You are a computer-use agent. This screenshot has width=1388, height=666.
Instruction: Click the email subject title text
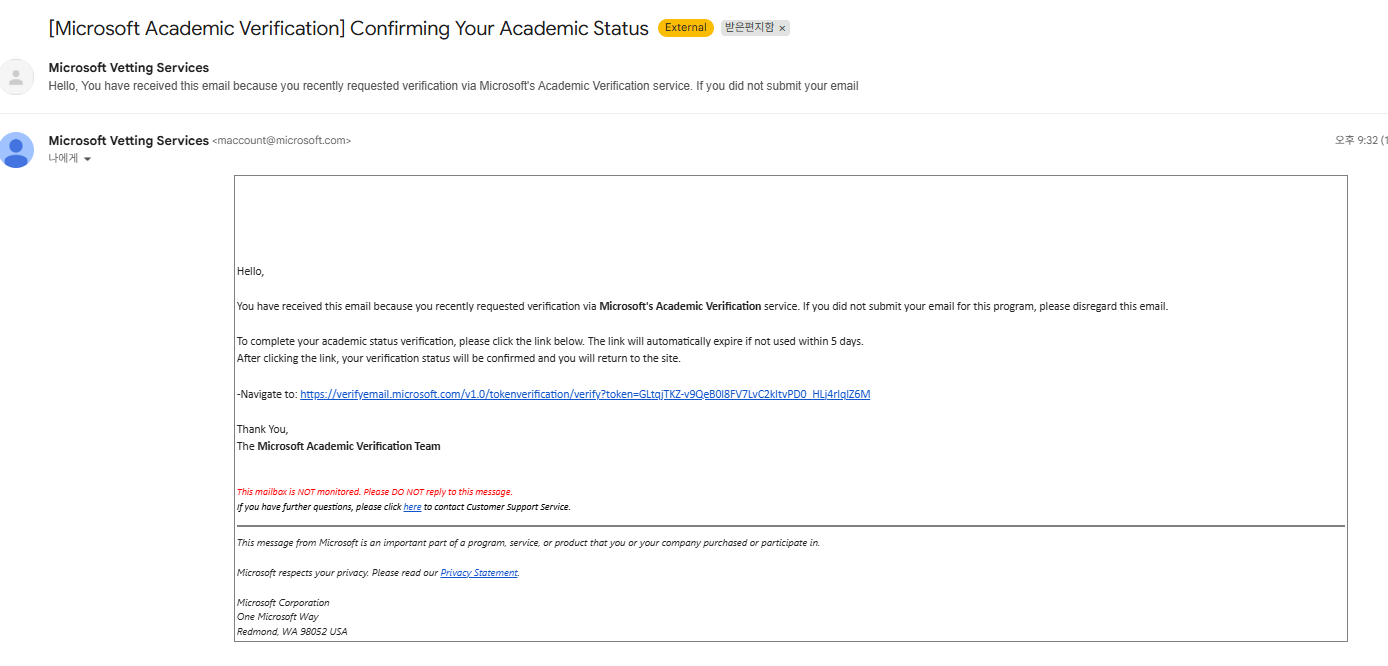pyautogui.click(x=348, y=28)
